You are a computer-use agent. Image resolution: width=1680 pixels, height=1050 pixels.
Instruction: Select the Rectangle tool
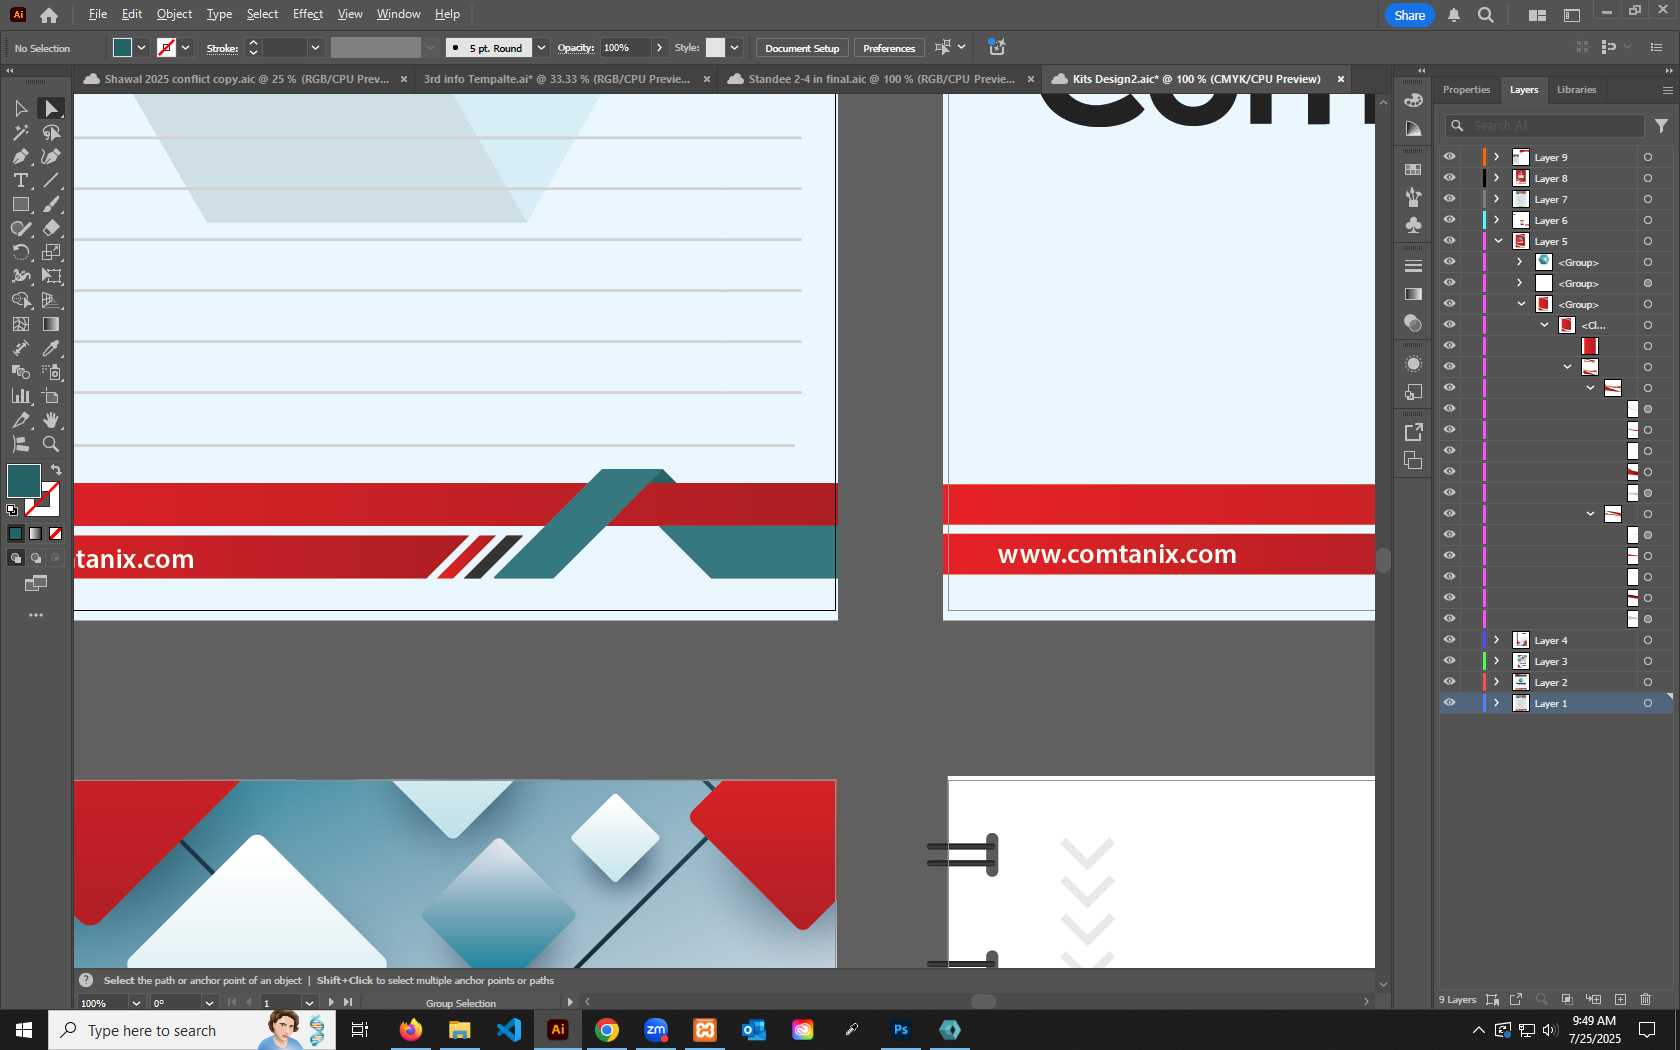point(20,204)
